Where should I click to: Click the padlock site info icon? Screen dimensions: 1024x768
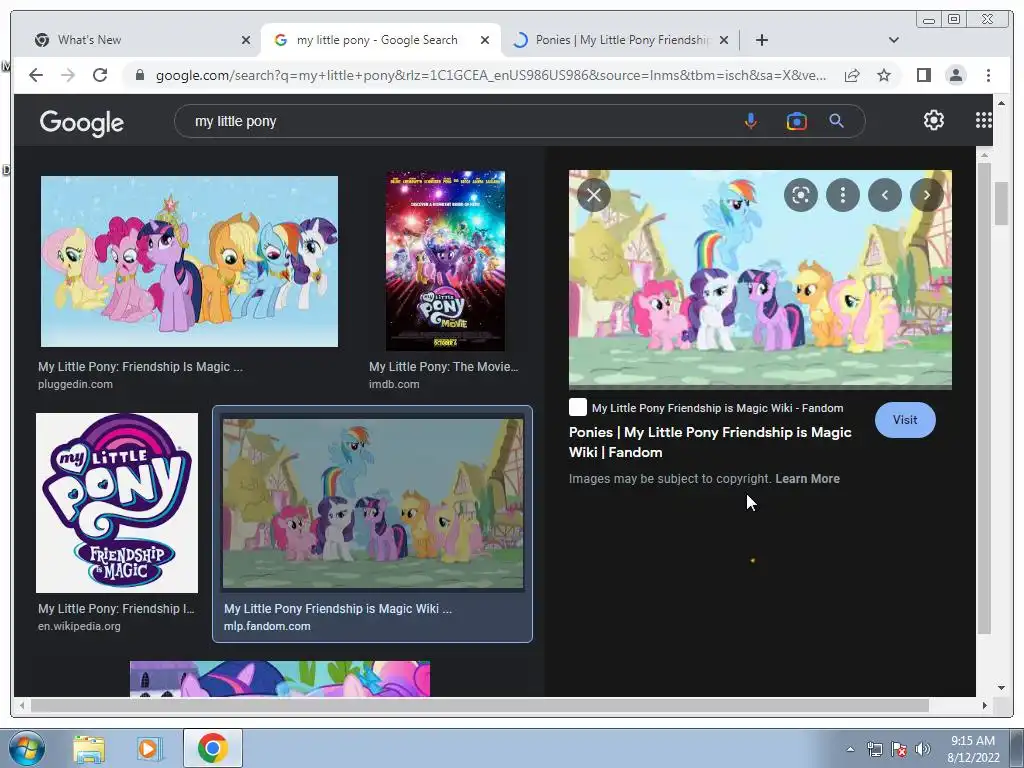point(140,76)
